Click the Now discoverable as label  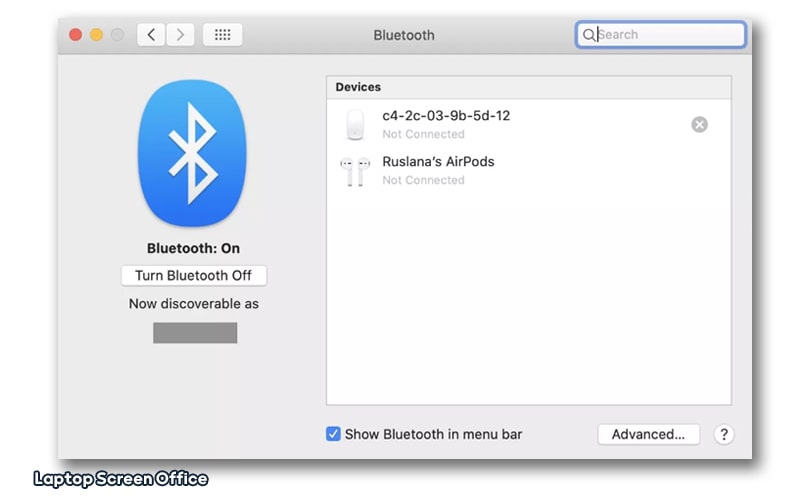[193, 304]
